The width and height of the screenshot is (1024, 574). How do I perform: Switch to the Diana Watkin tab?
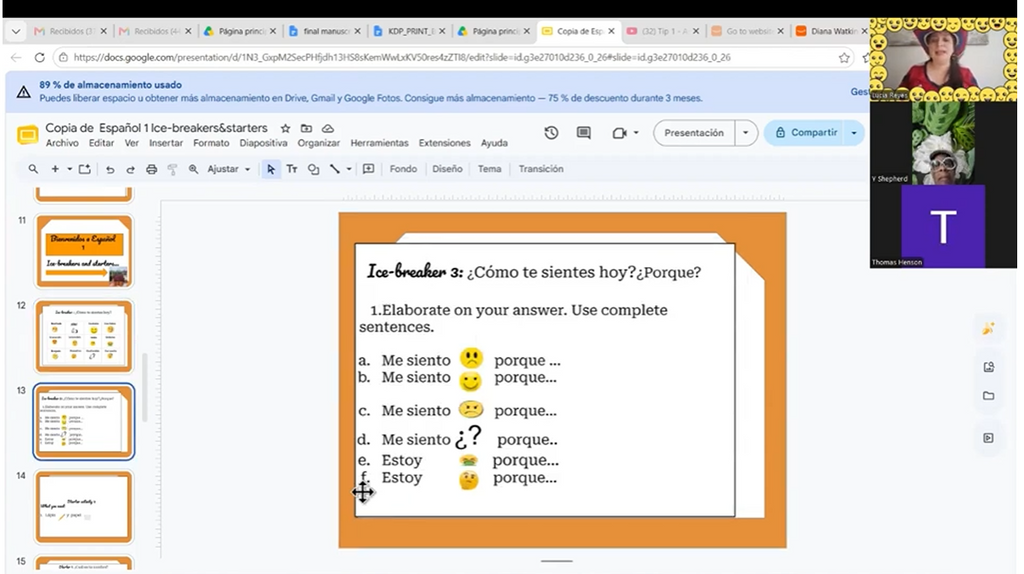click(829, 31)
